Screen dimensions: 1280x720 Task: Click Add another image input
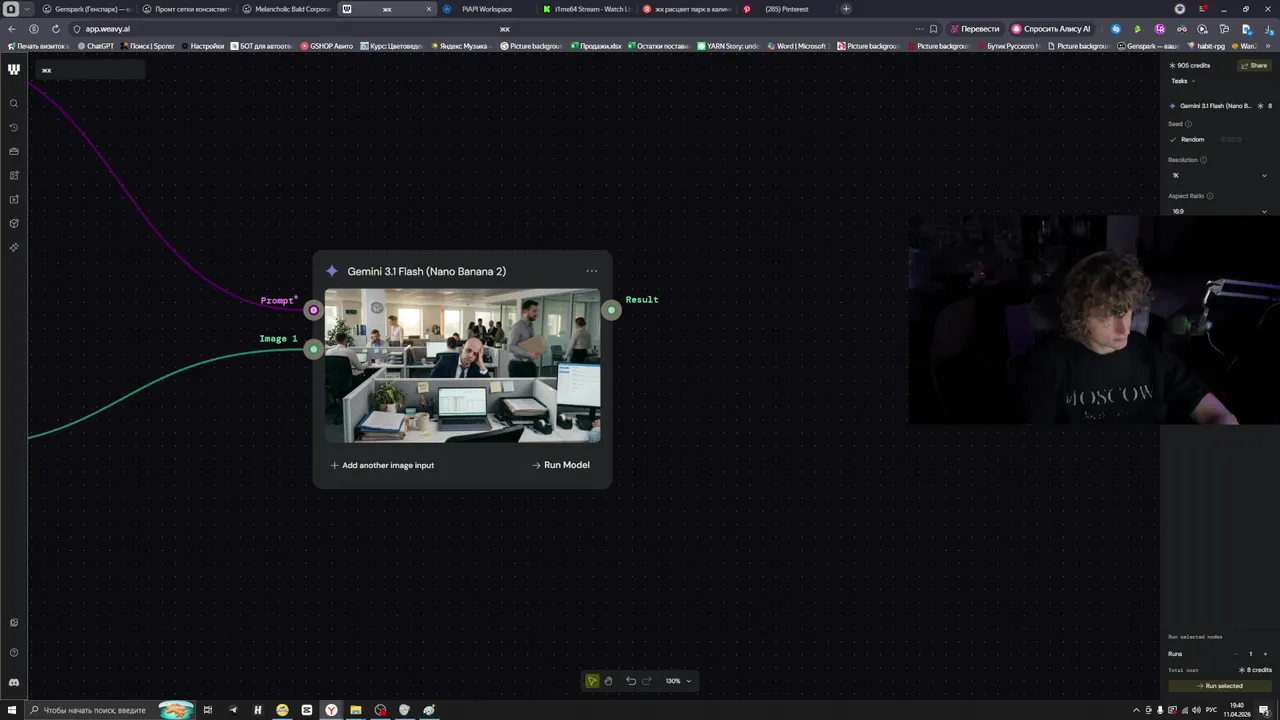(x=382, y=465)
